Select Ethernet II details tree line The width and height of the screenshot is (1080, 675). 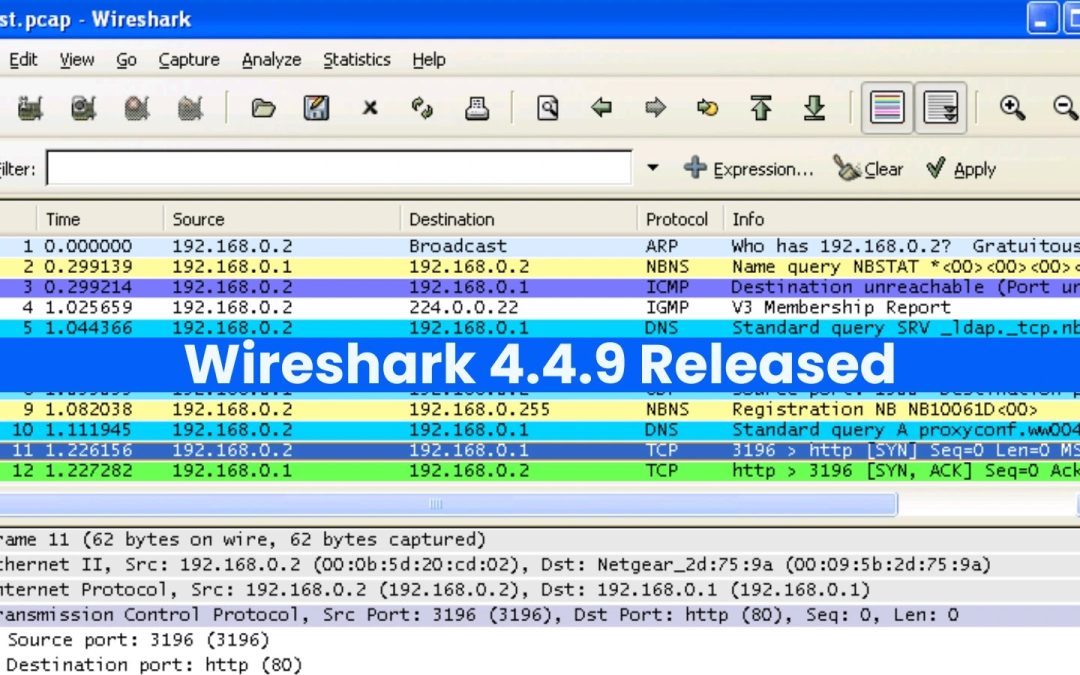tap(540, 565)
